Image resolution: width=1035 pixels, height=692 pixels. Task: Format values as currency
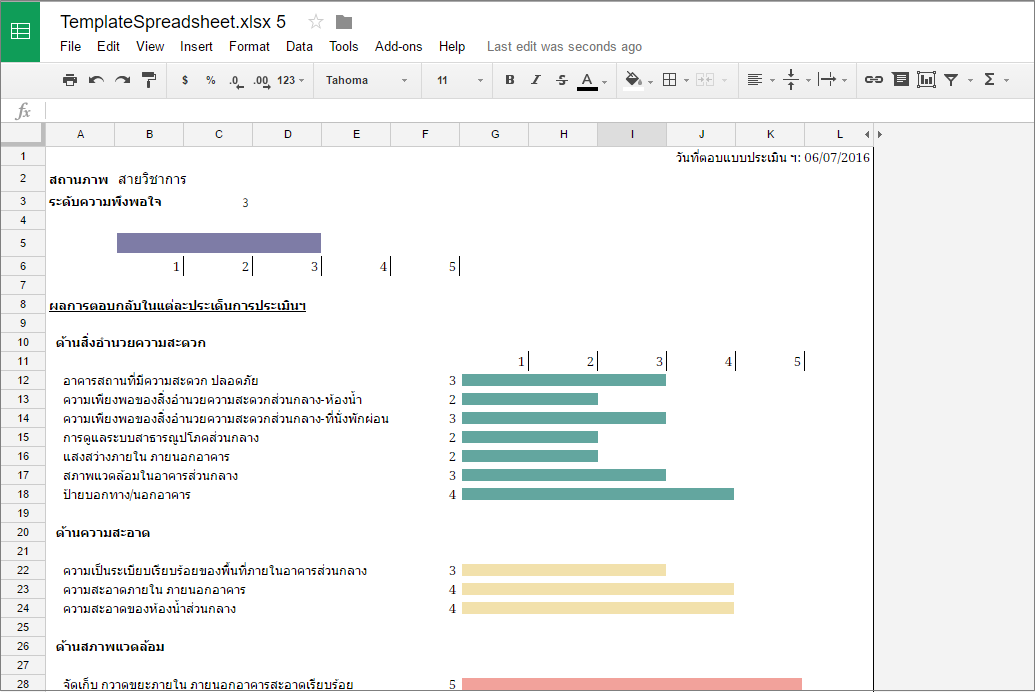click(183, 79)
